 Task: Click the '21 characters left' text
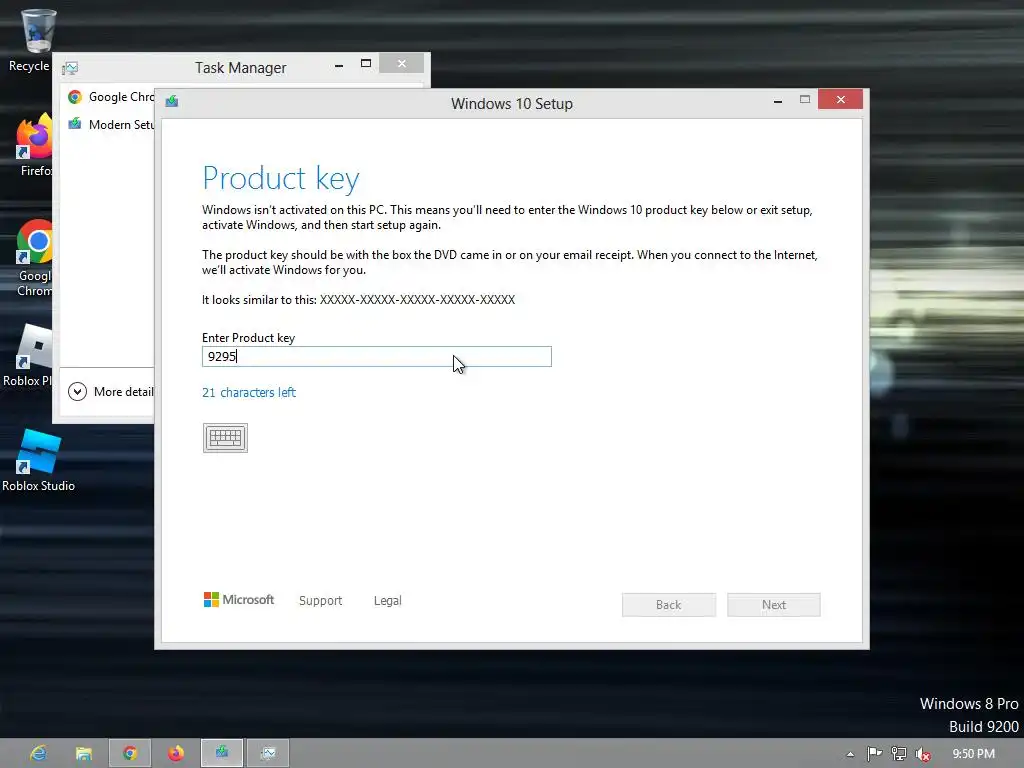249,392
